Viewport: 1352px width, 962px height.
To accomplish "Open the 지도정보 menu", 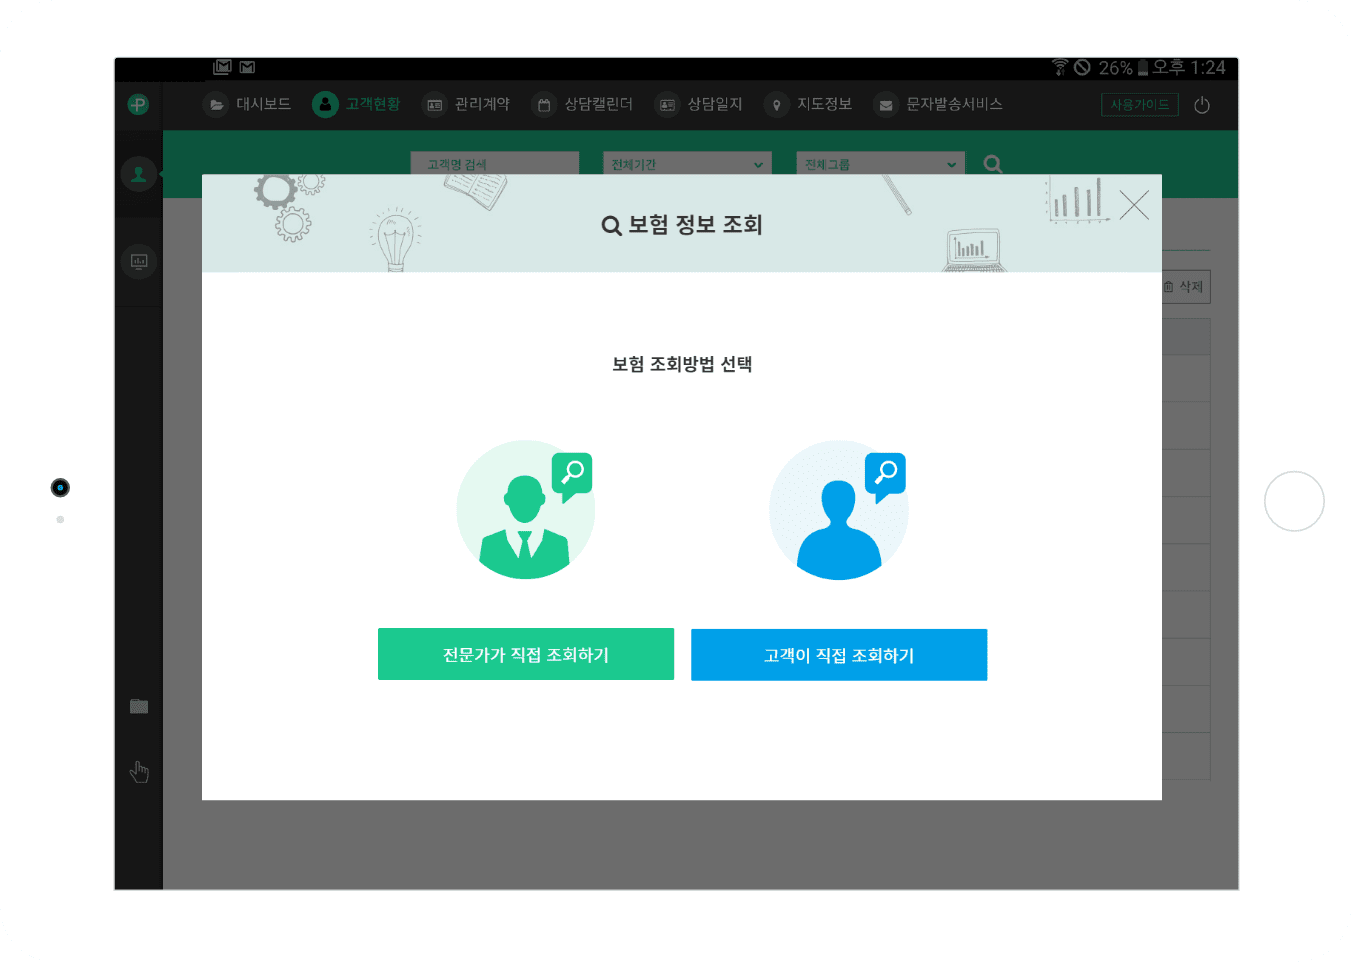I will [824, 104].
